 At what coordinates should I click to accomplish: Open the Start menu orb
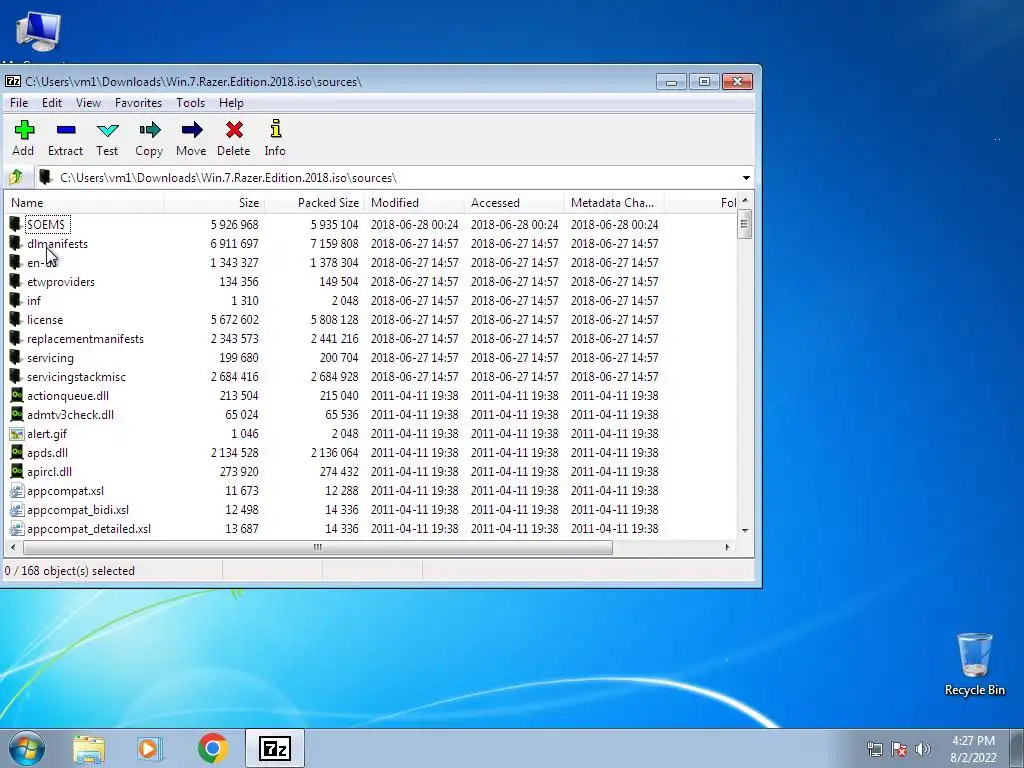point(27,748)
